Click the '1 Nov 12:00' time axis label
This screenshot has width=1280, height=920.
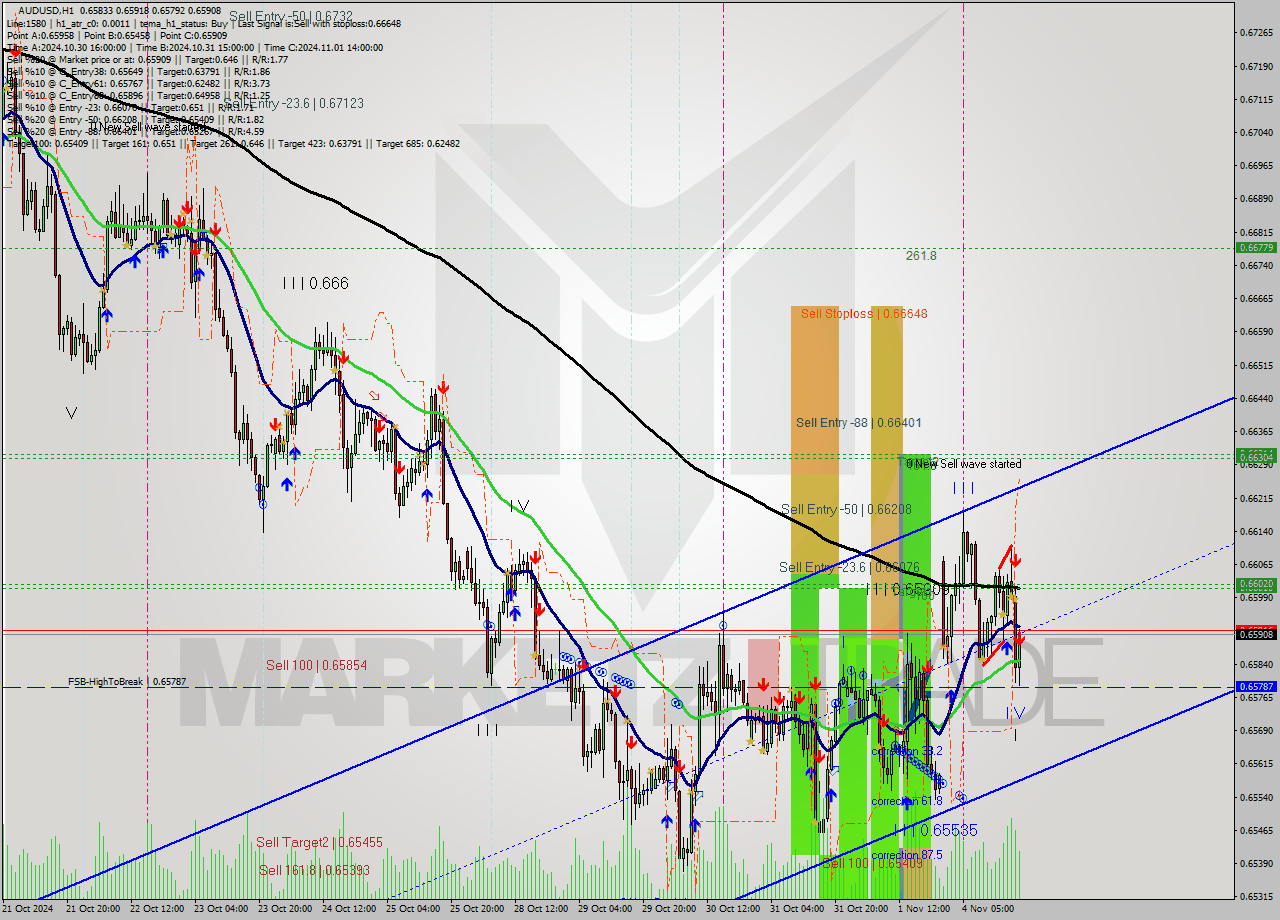click(924, 909)
